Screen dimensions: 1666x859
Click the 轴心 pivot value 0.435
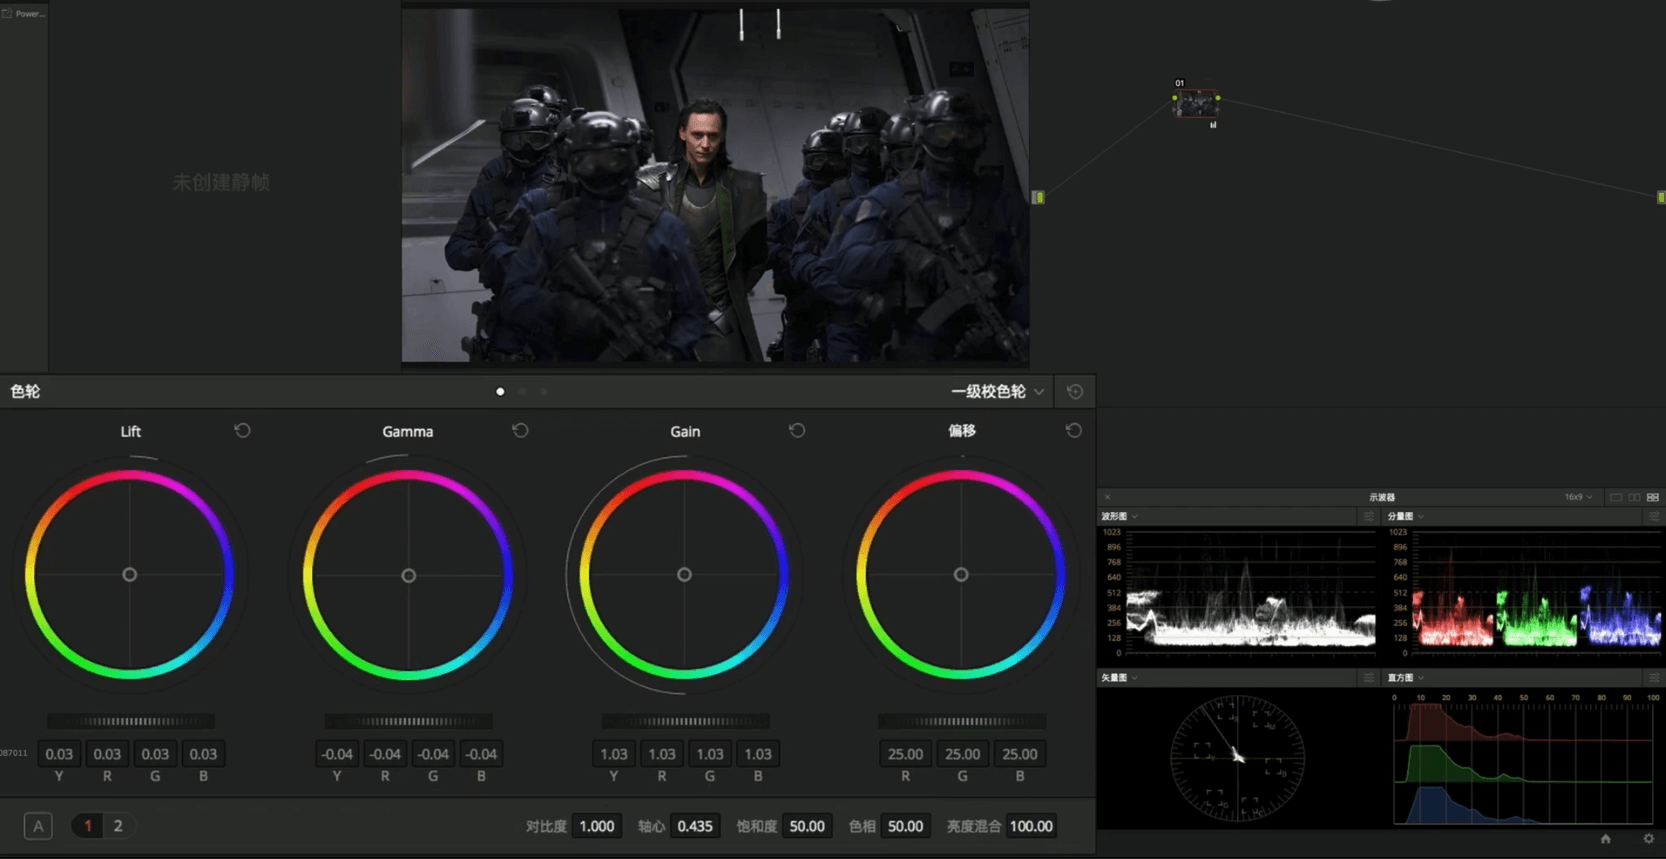pos(695,826)
